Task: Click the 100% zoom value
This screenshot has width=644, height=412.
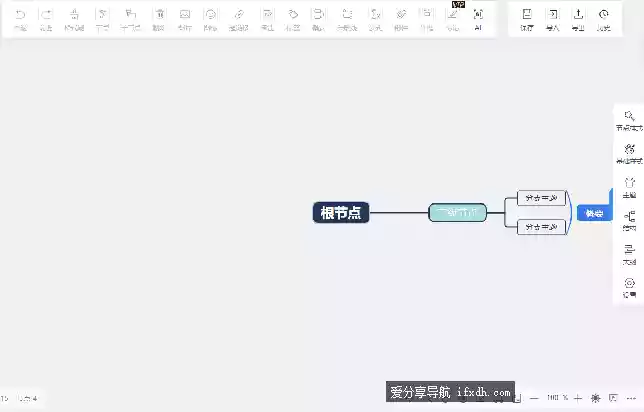Action: click(557, 398)
